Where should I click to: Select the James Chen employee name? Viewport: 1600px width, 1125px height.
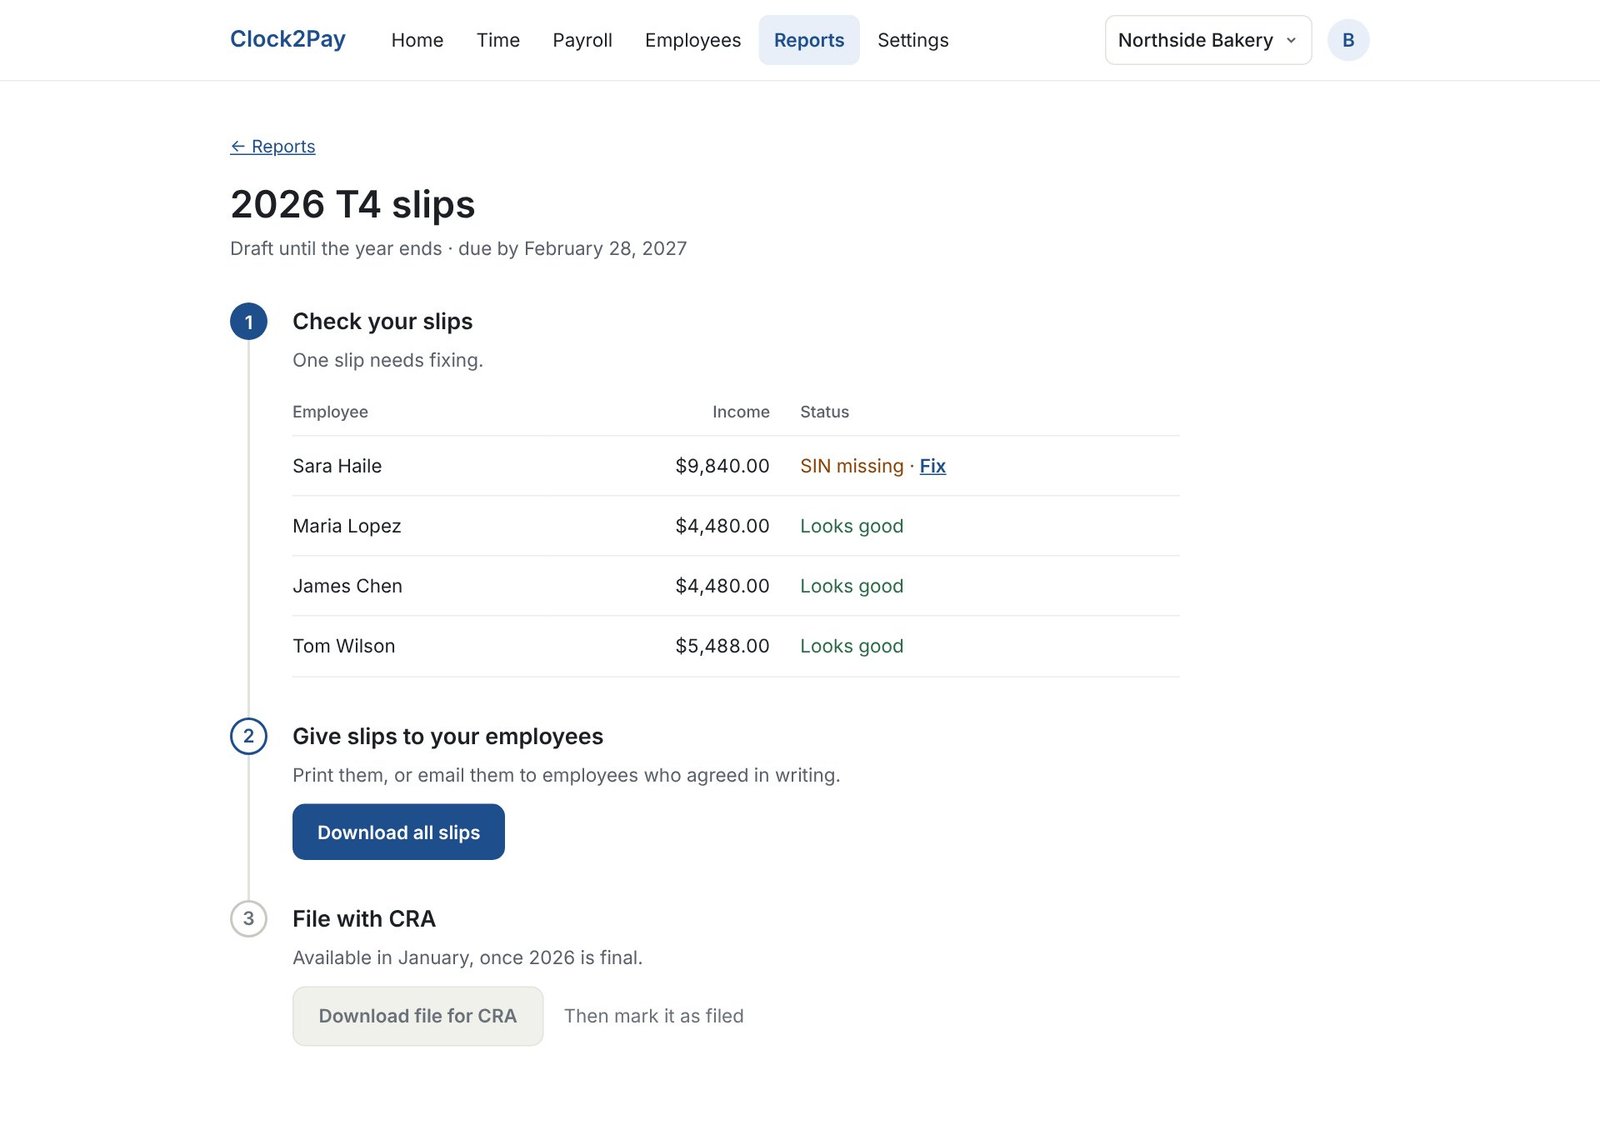(x=347, y=586)
